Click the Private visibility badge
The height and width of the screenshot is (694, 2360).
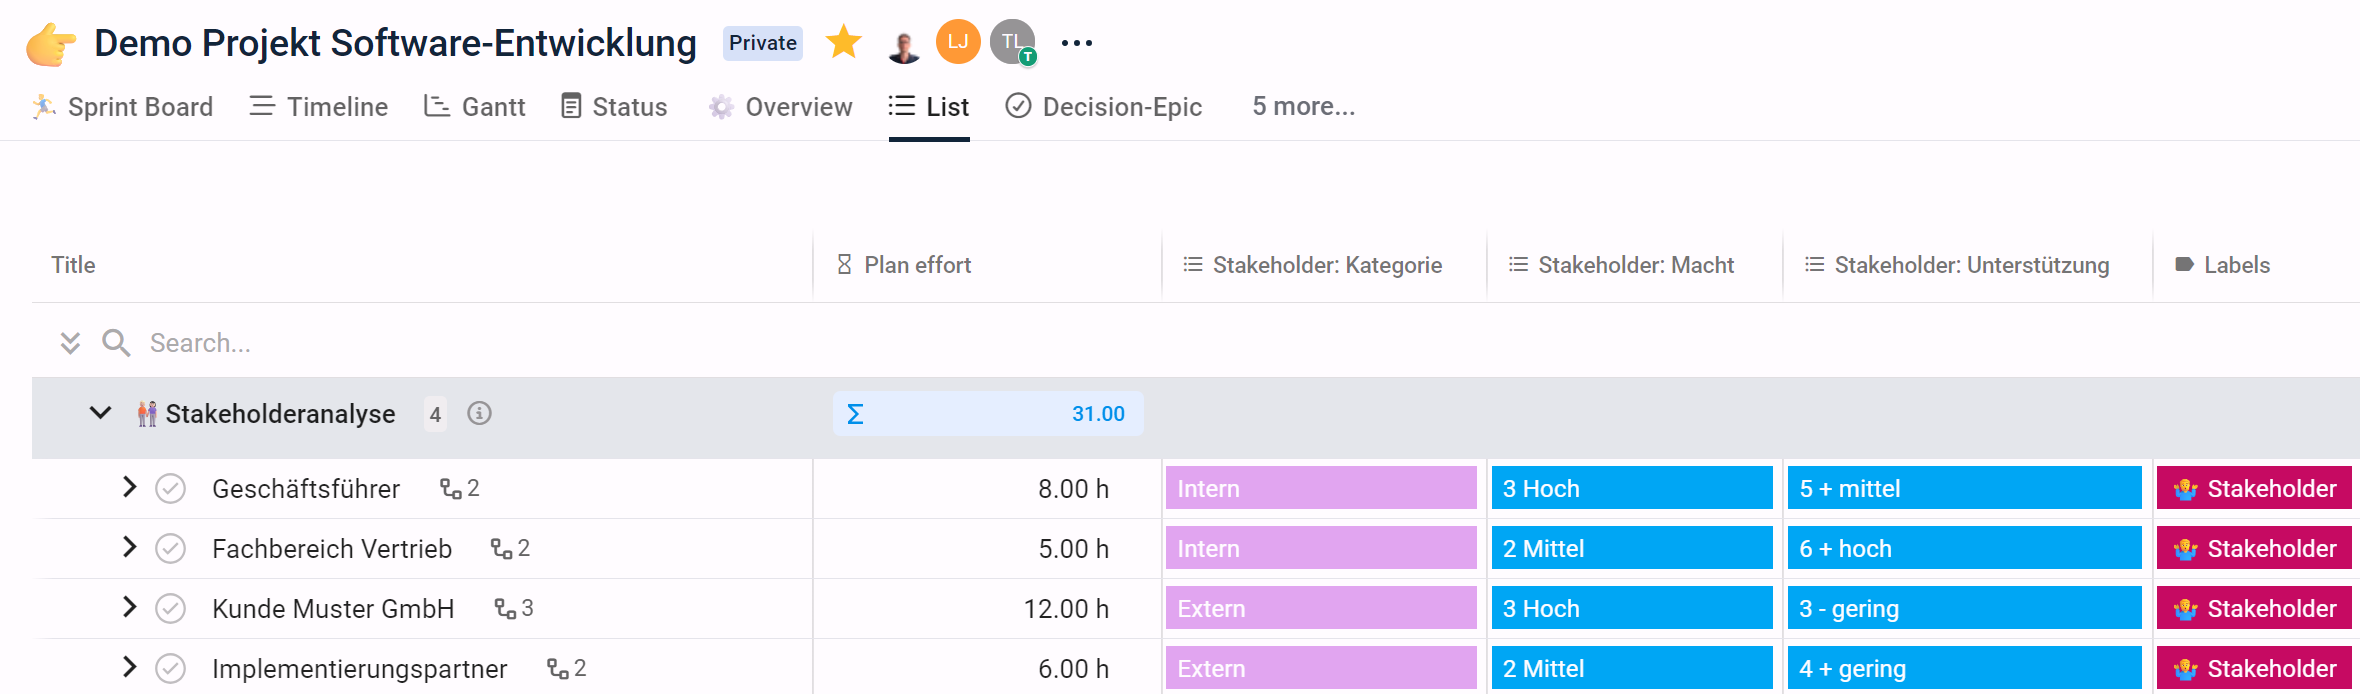[763, 43]
